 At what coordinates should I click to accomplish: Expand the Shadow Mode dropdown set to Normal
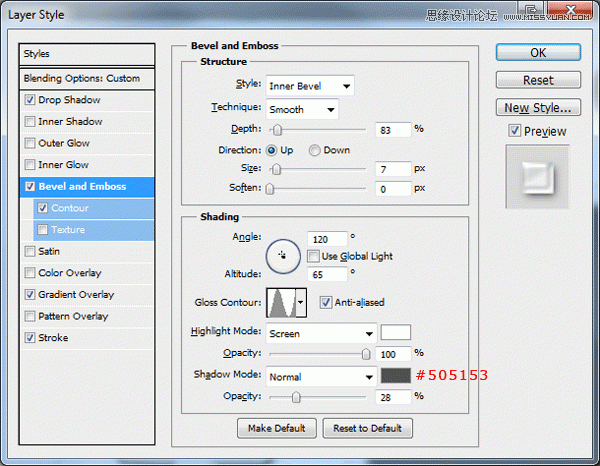tap(320, 377)
